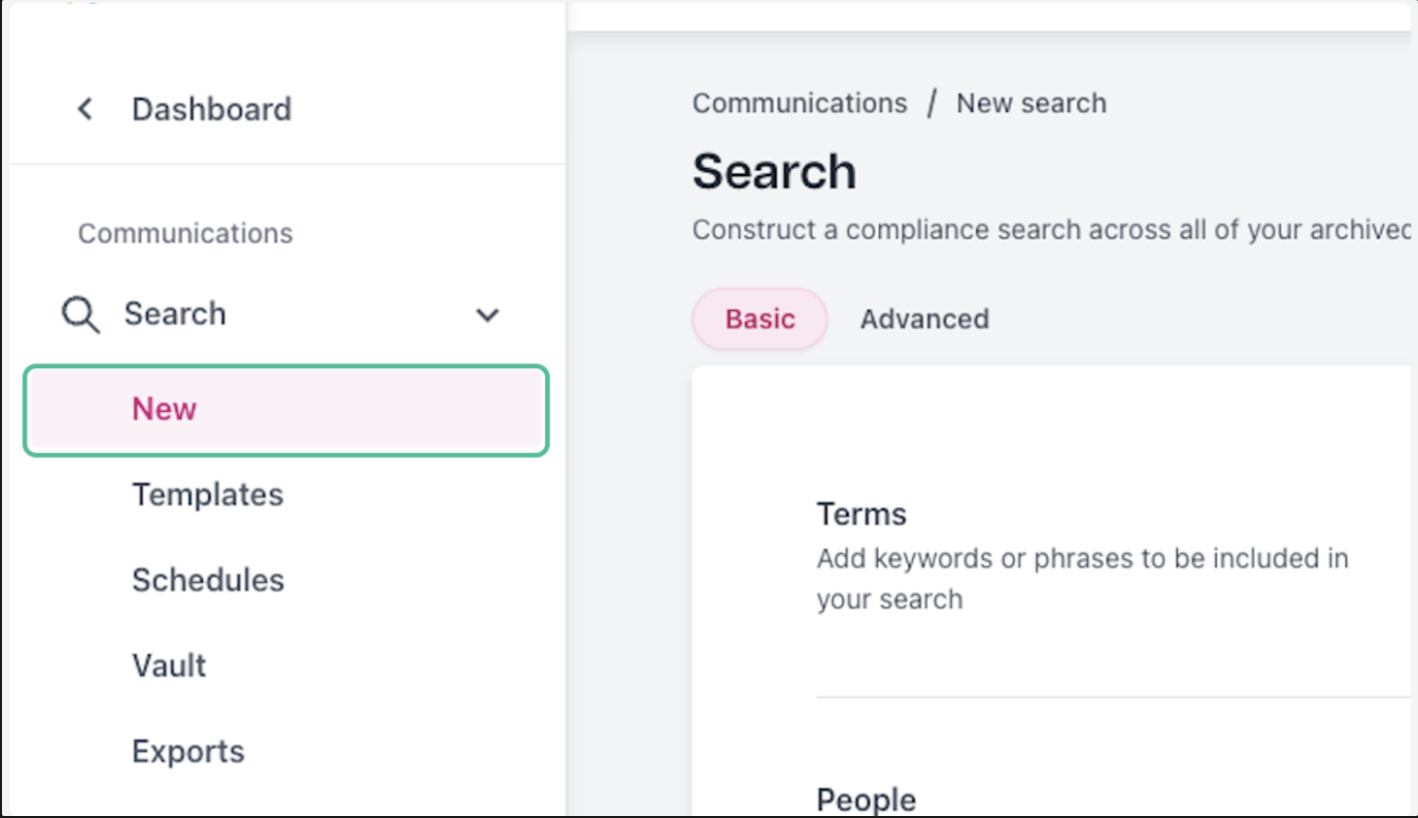Click the Search page heading
Image resolution: width=1418 pixels, height=818 pixels.
tap(774, 171)
